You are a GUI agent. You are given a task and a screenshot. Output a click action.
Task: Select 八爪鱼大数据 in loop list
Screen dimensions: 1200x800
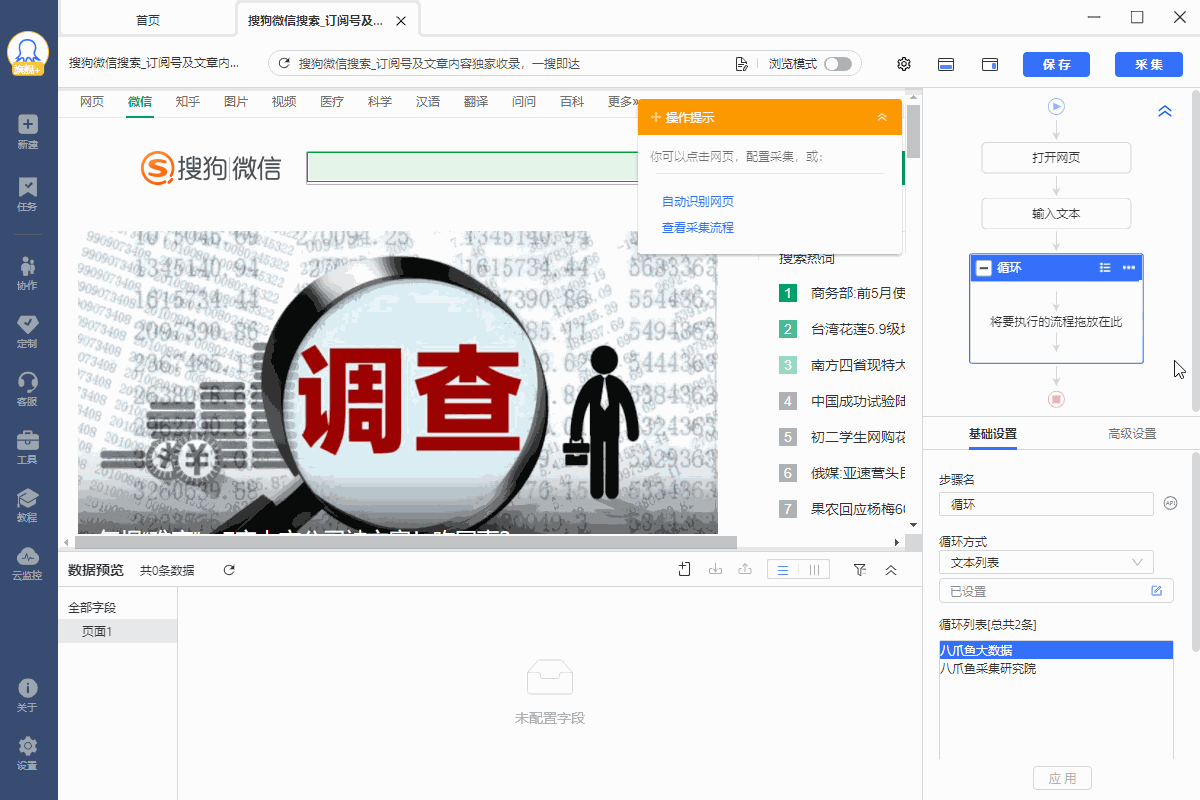pyautogui.click(x=1056, y=651)
